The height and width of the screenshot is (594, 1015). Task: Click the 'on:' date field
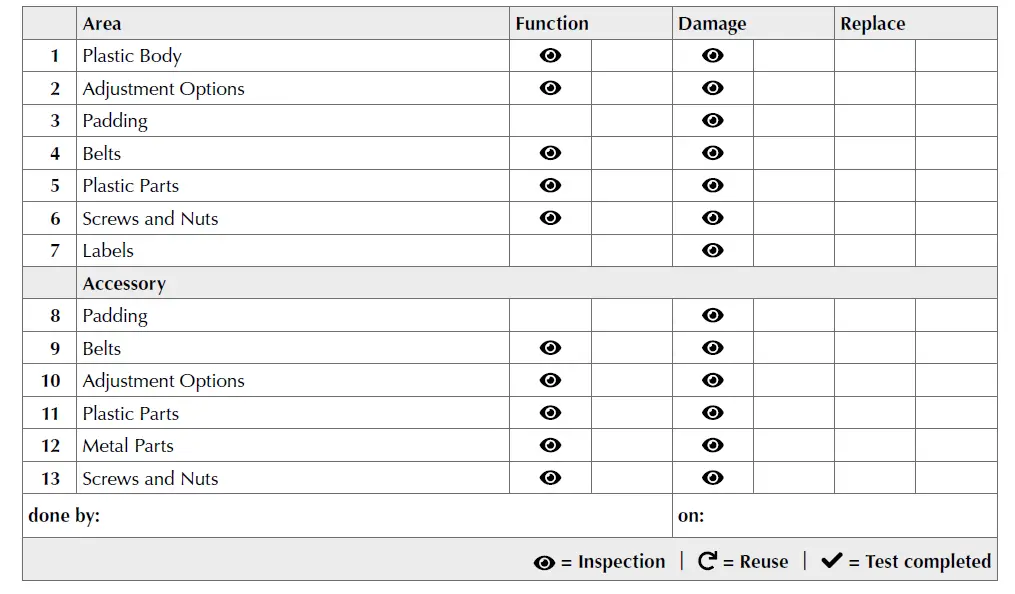click(x=834, y=516)
